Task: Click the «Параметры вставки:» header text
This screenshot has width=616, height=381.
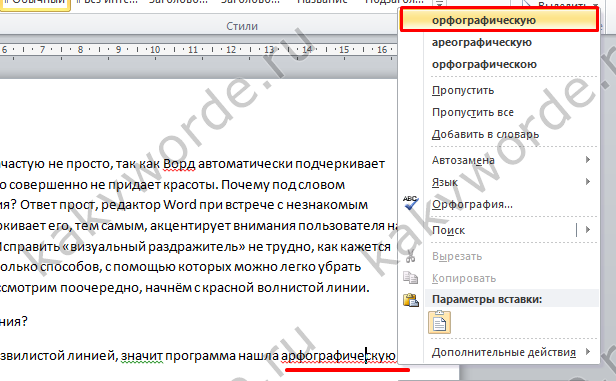Action: 487,300
